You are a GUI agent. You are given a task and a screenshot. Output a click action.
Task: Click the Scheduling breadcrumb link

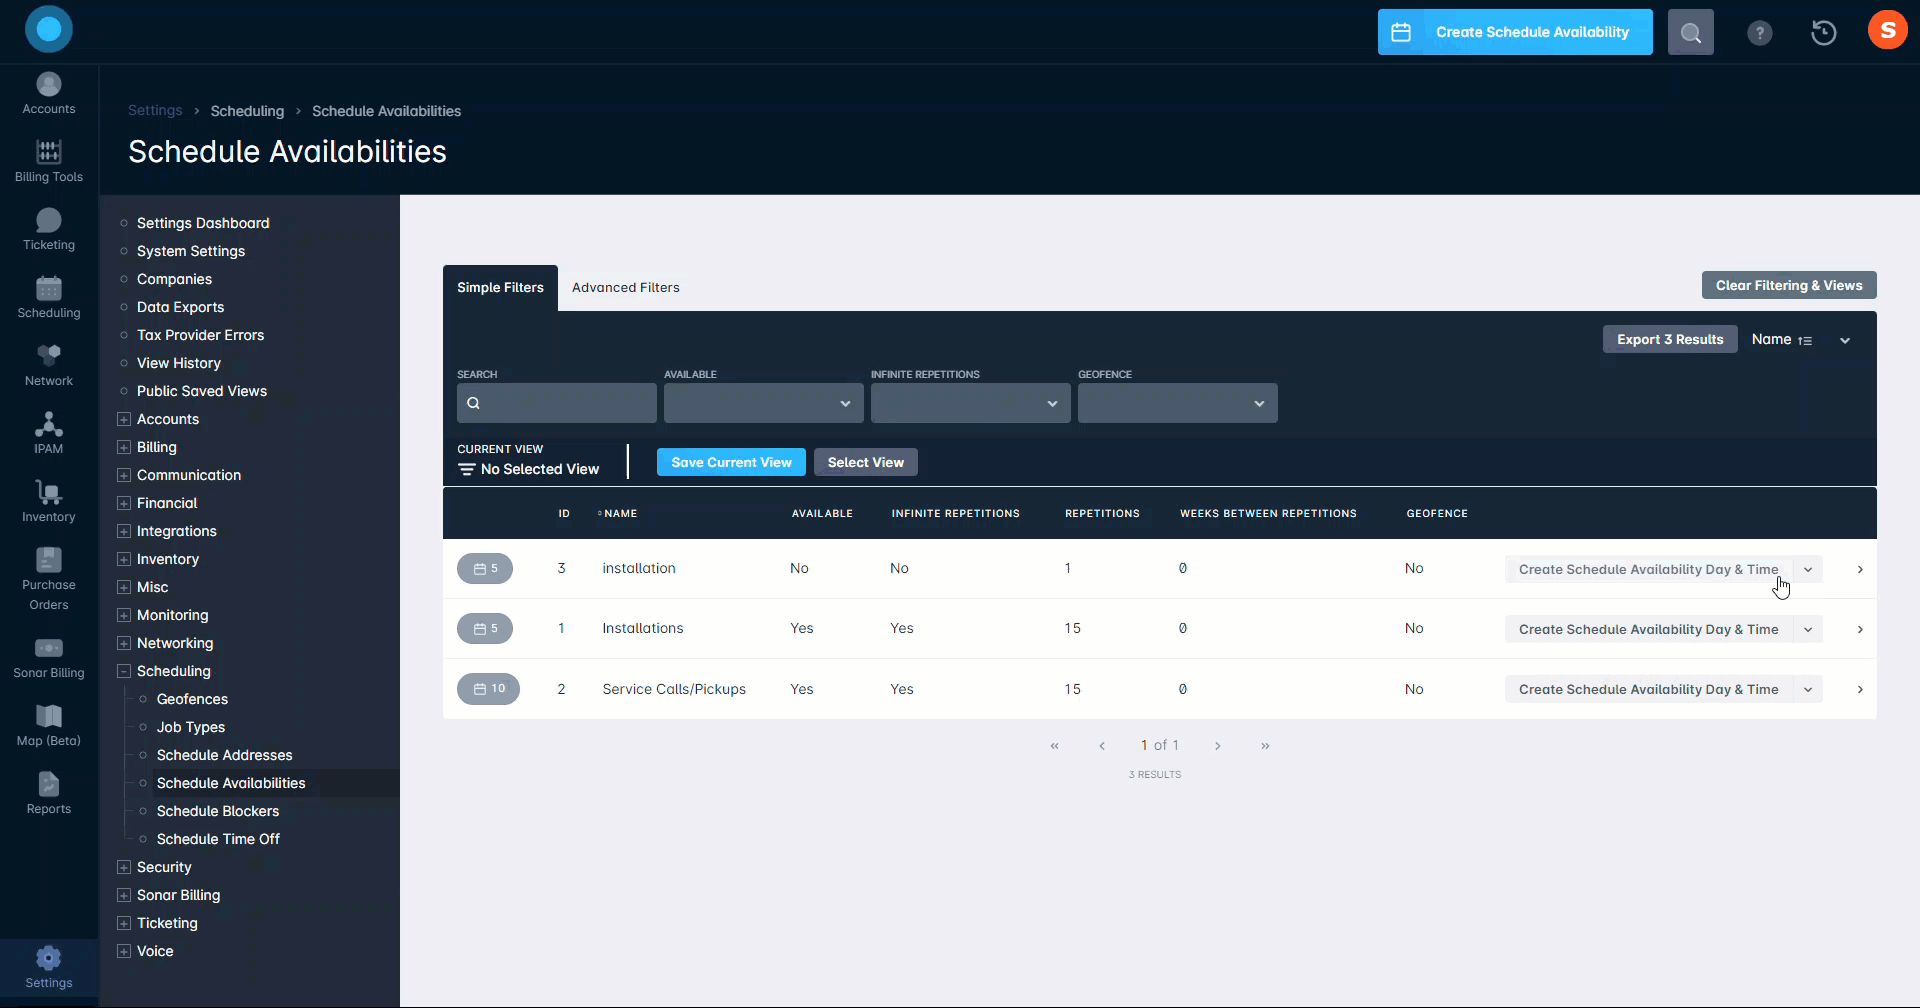tap(247, 111)
